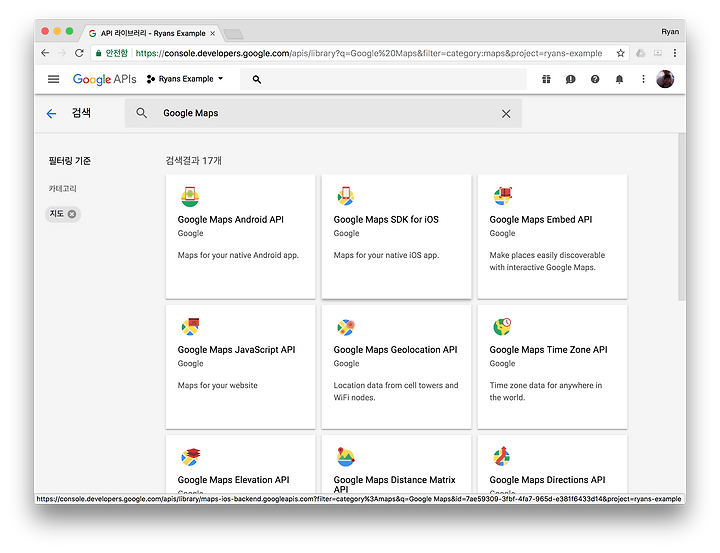Bookmark the page with the star icon

coord(620,53)
